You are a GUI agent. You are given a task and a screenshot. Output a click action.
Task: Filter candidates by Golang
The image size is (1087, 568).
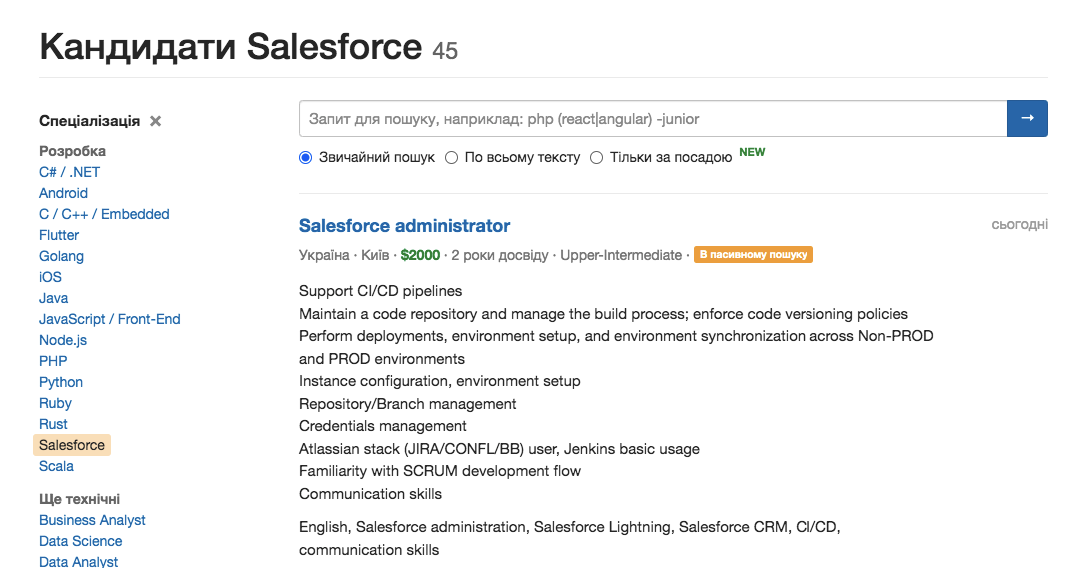click(x=61, y=256)
